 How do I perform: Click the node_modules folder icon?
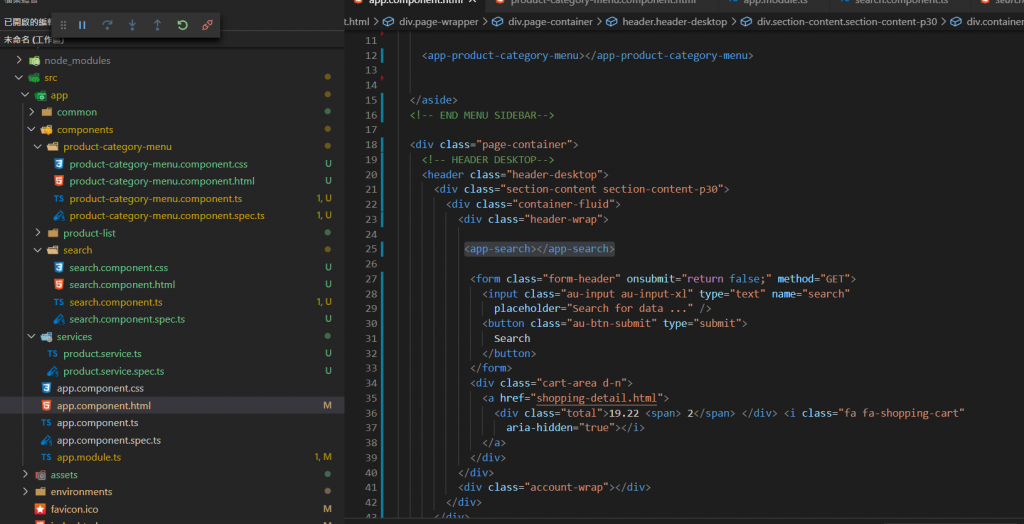(x=34, y=60)
